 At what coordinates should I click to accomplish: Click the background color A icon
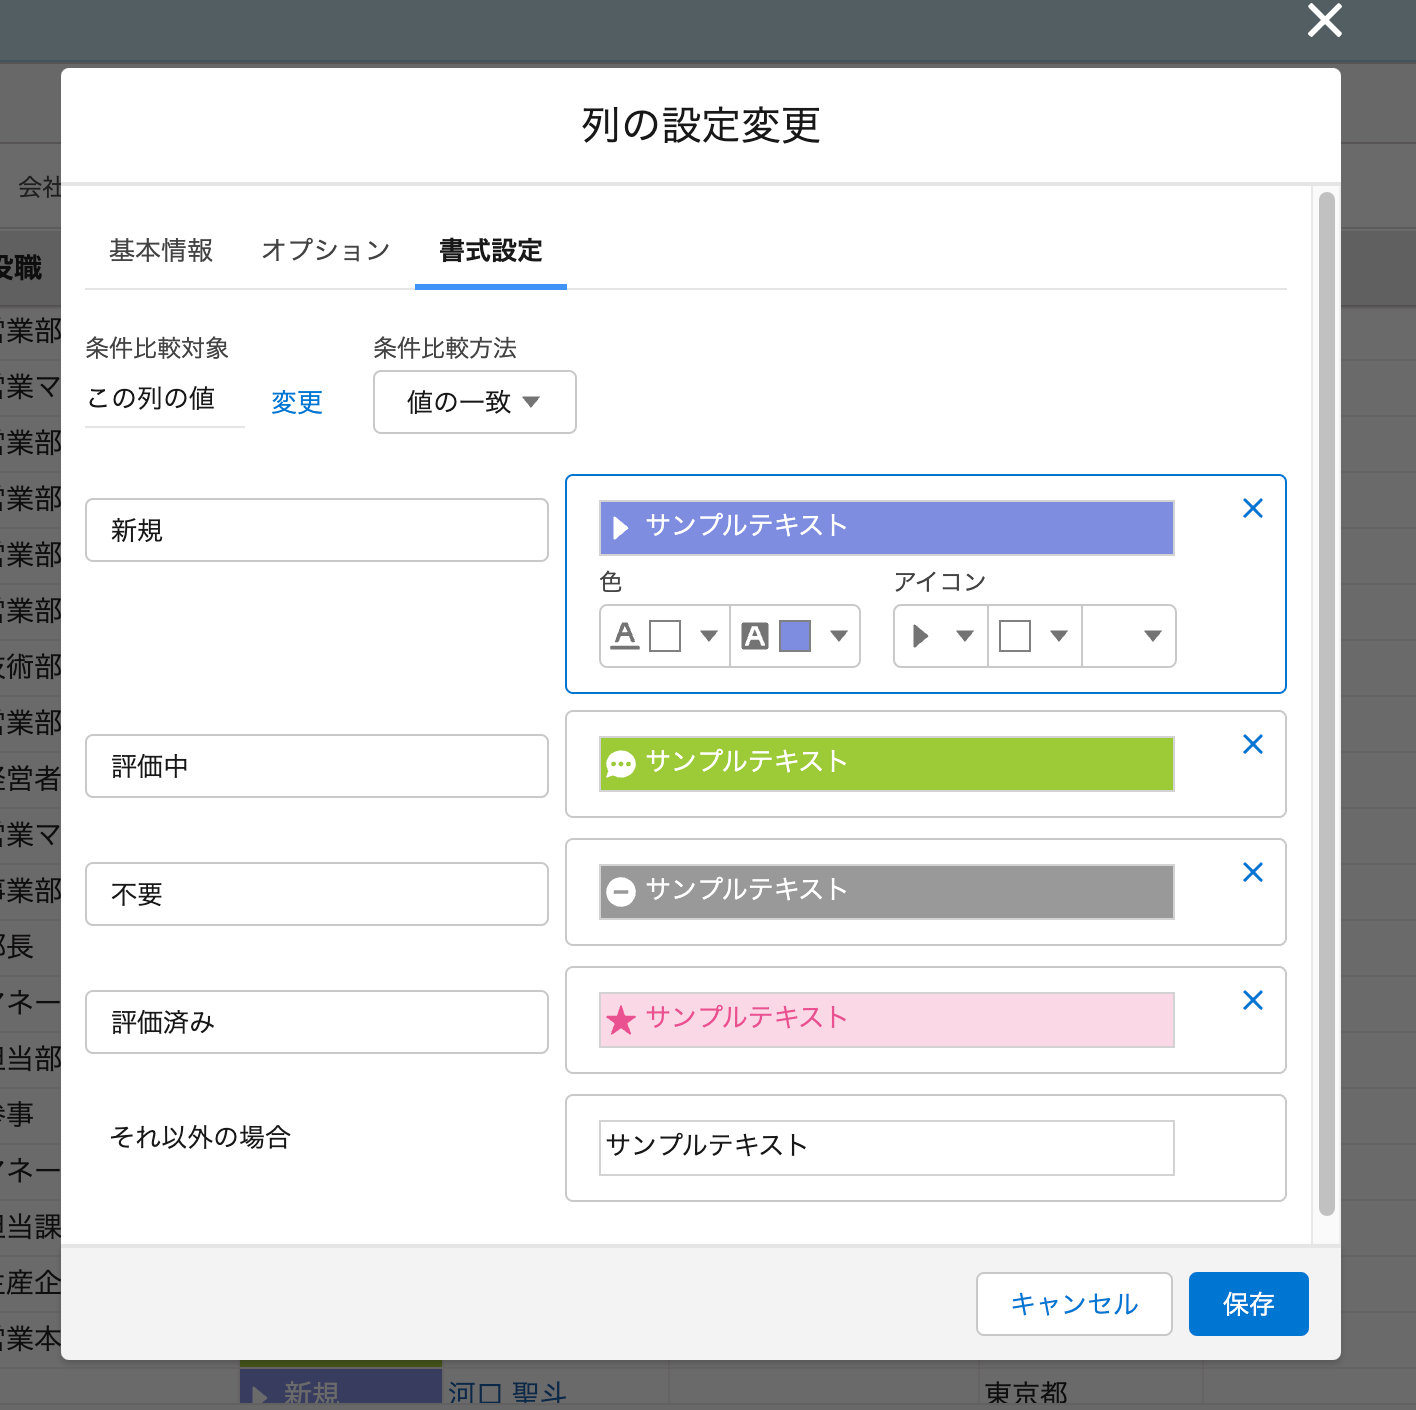(x=755, y=636)
